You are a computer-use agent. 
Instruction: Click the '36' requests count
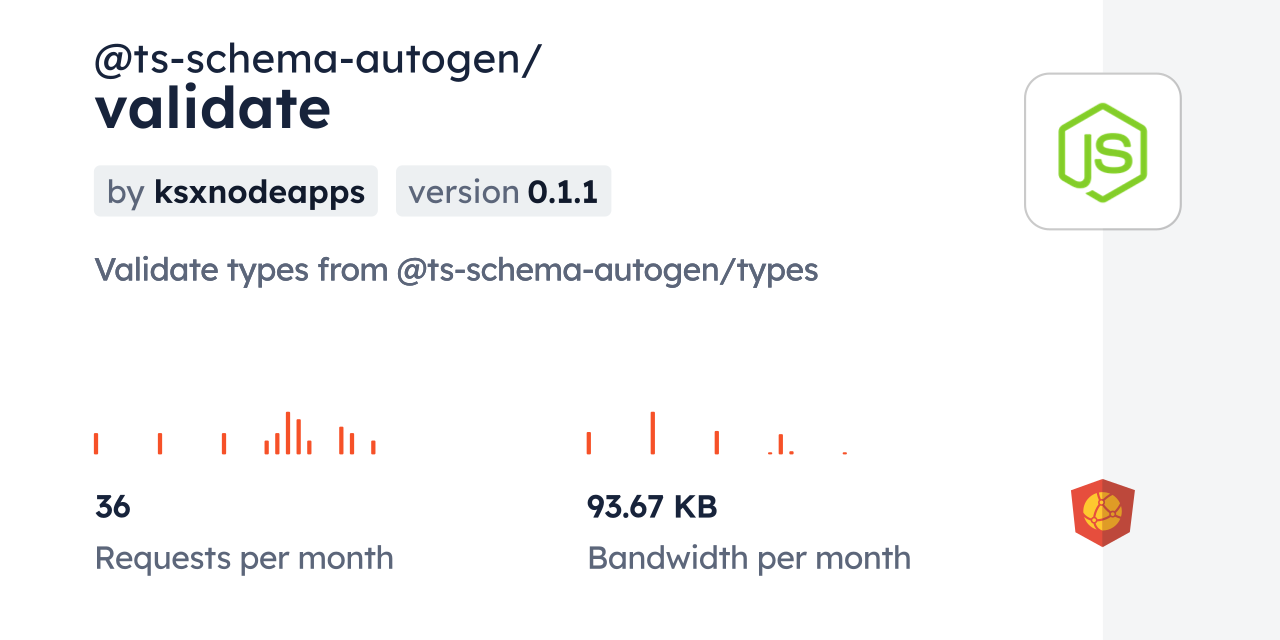click(113, 507)
